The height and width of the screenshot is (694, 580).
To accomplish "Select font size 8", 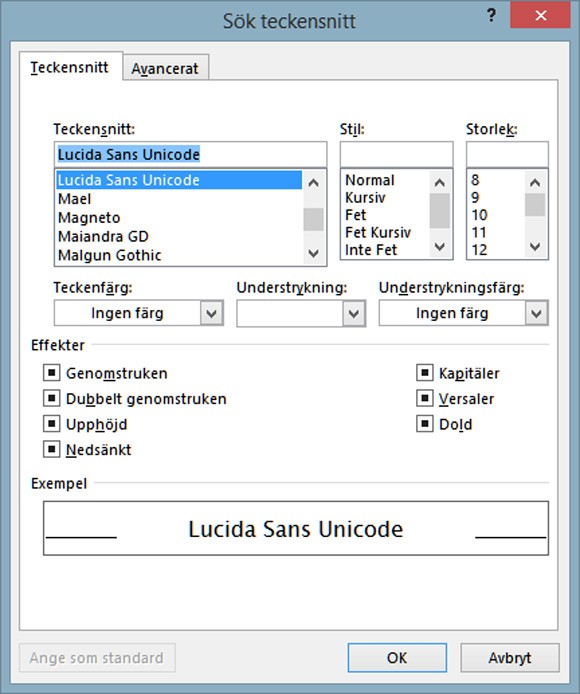I will [x=496, y=180].
